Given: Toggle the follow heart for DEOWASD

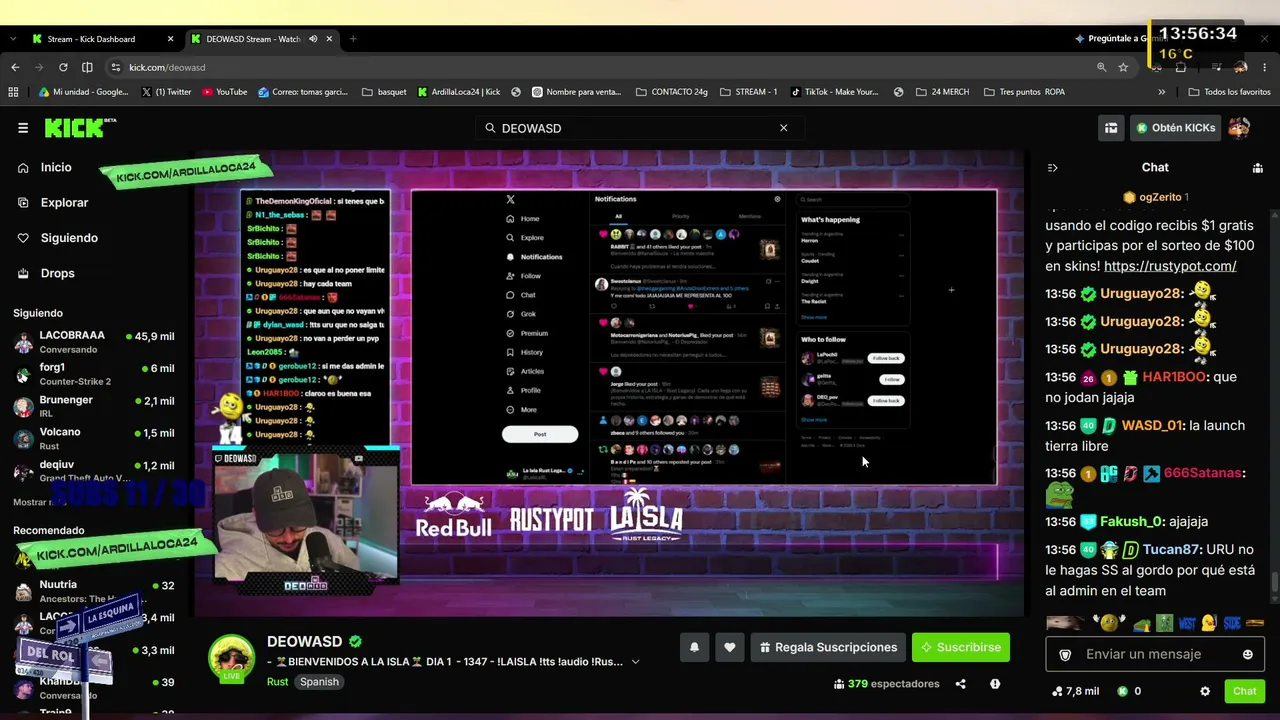Looking at the screenshot, I should [730, 647].
